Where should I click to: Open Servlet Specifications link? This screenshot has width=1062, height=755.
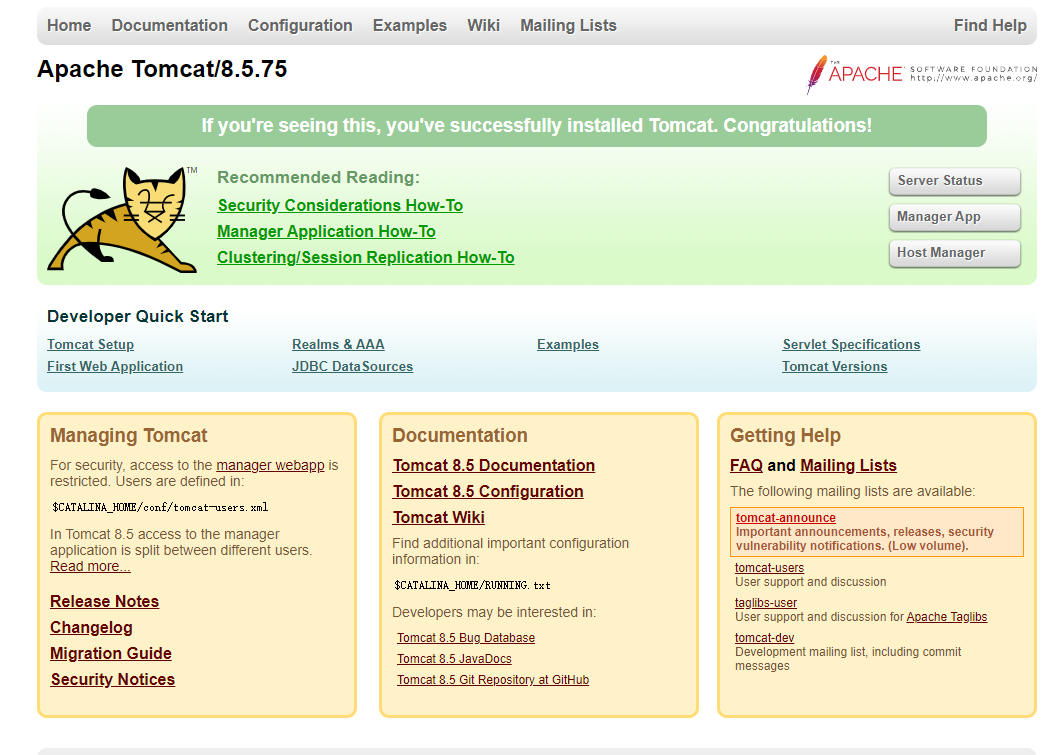pyautogui.click(x=851, y=344)
